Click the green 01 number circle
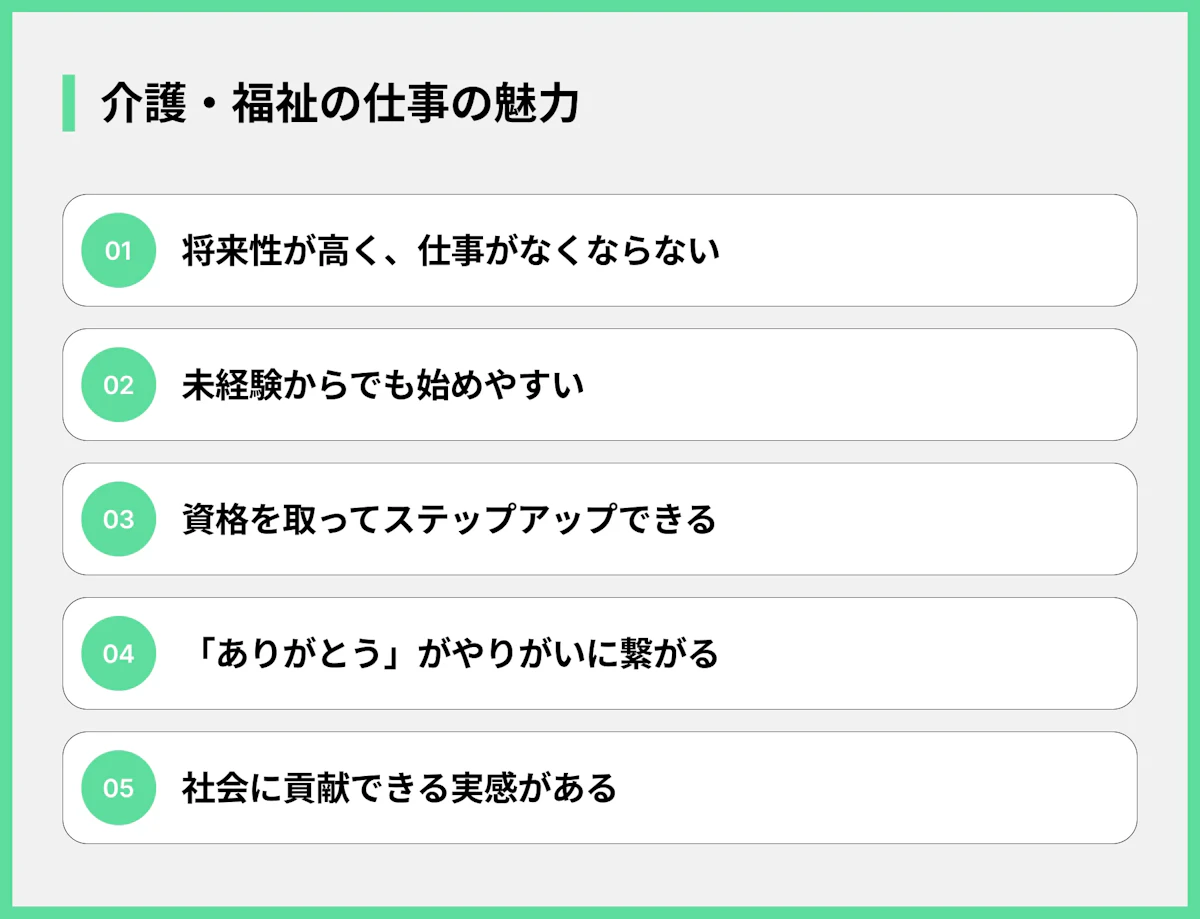 pos(118,251)
